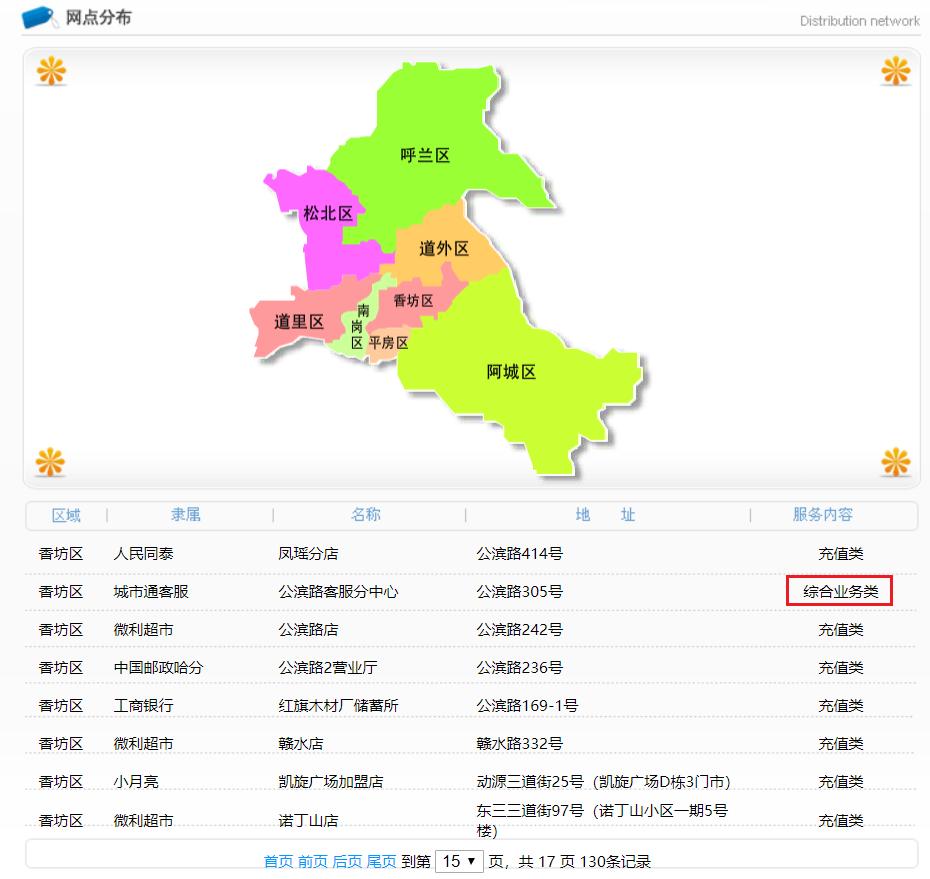The height and width of the screenshot is (879, 930).
Task: Select 呼兰区 on the district map
Action: [425, 155]
